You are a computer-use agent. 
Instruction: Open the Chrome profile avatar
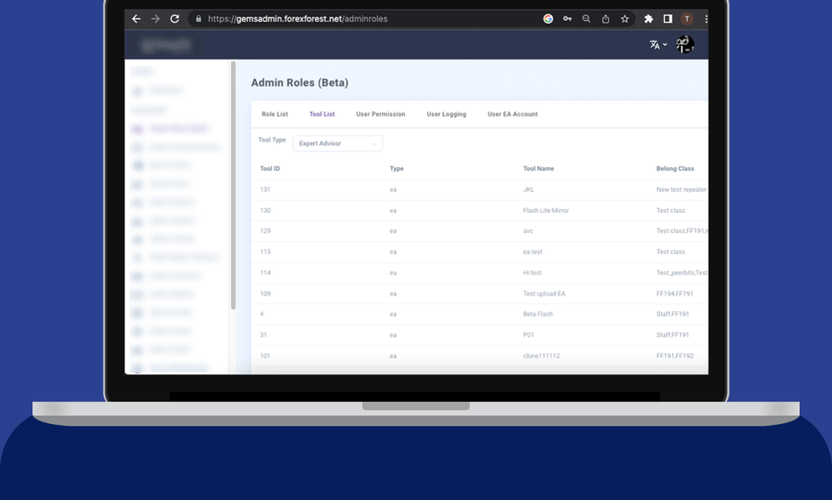coord(687,19)
